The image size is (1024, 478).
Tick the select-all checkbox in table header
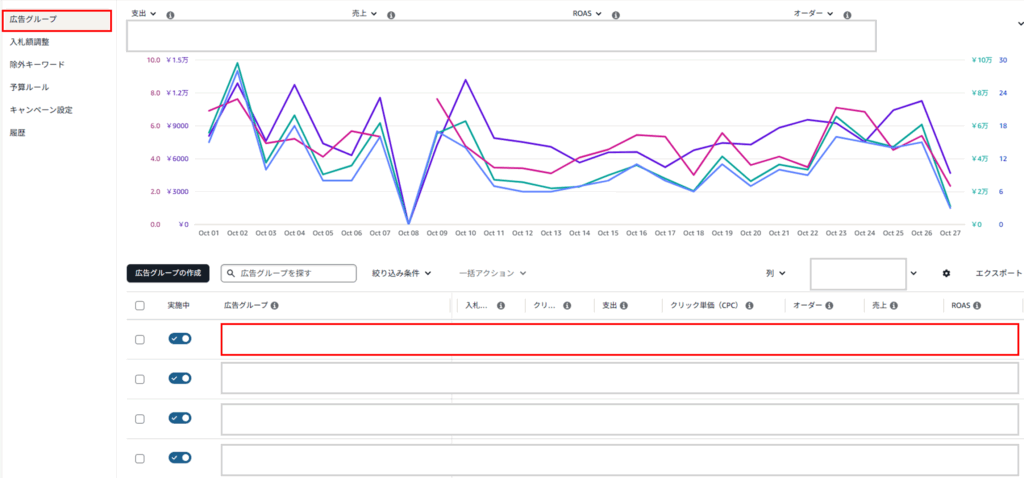(139, 306)
